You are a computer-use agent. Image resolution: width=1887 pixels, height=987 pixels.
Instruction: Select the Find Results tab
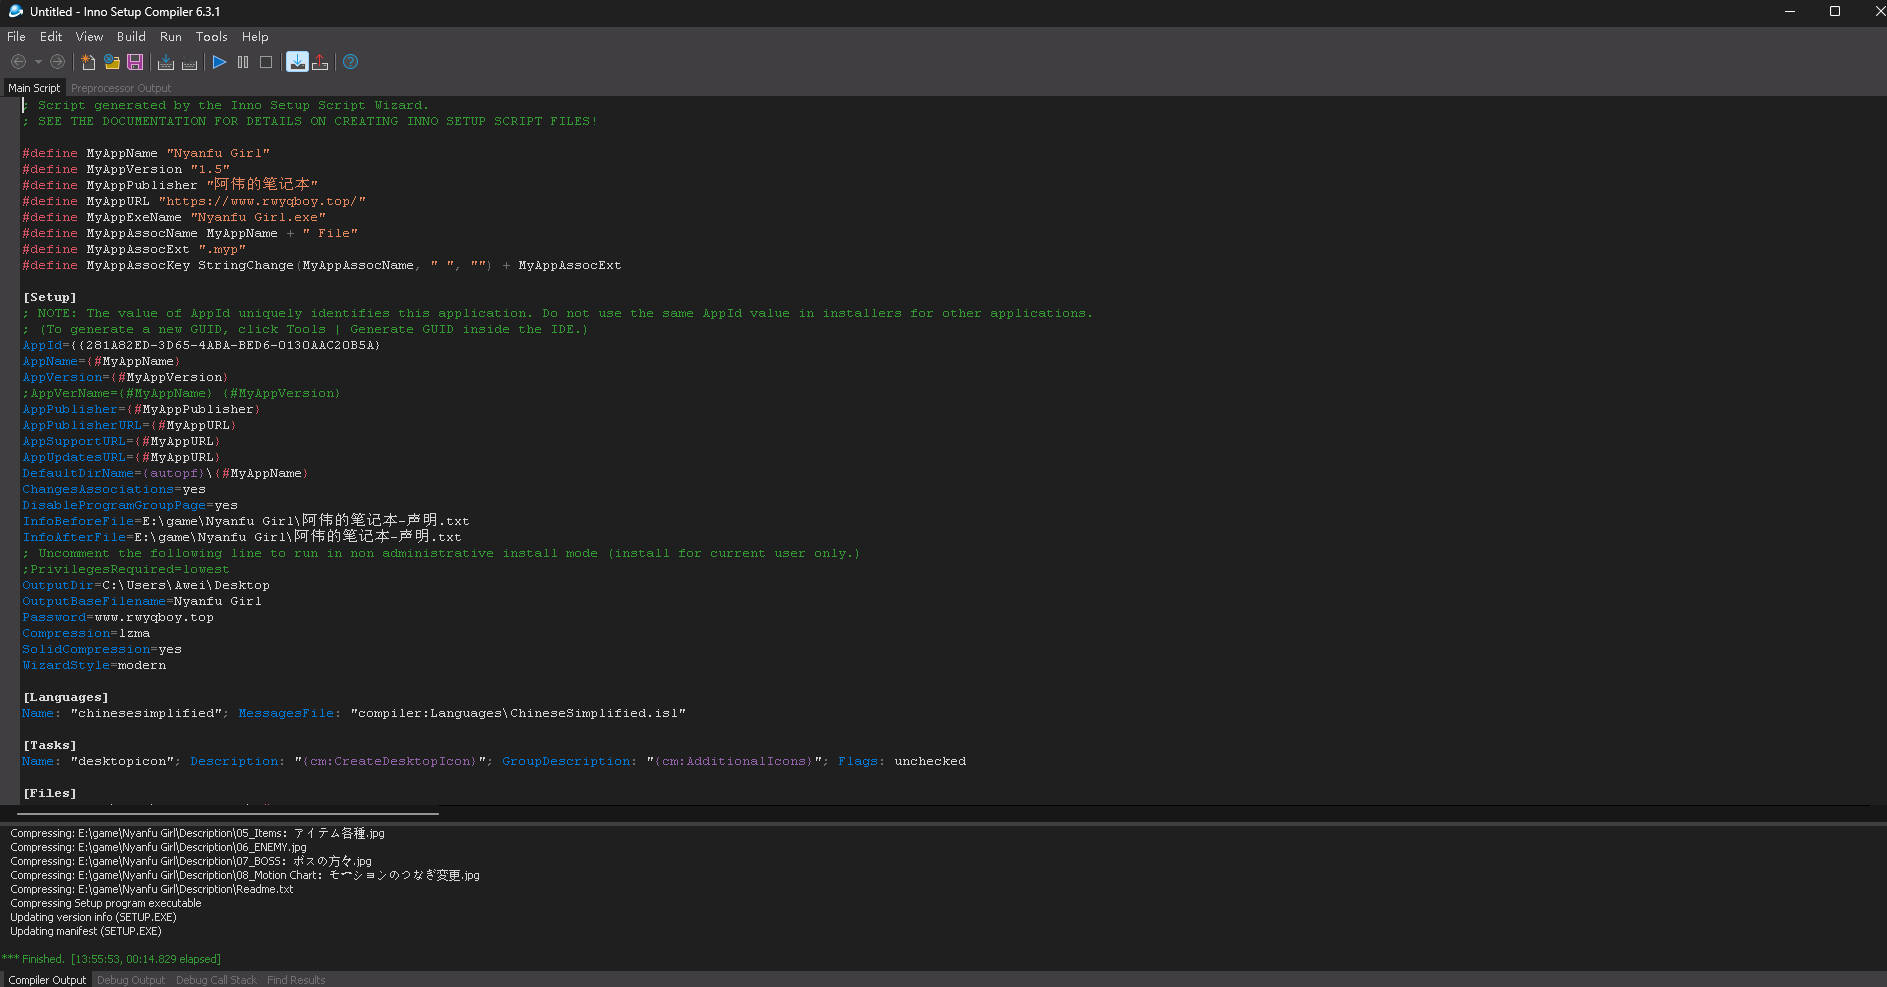click(x=296, y=980)
